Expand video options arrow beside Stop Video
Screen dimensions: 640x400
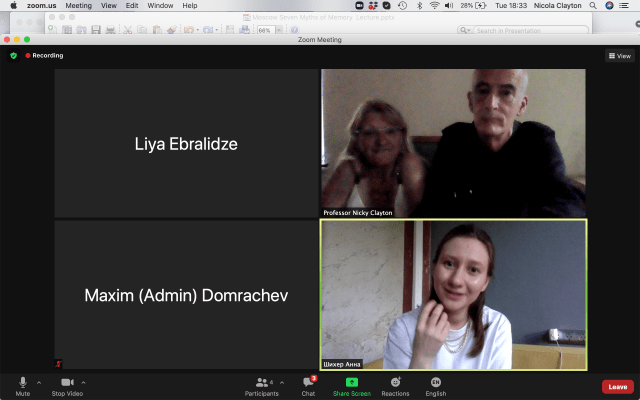(x=83, y=382)
